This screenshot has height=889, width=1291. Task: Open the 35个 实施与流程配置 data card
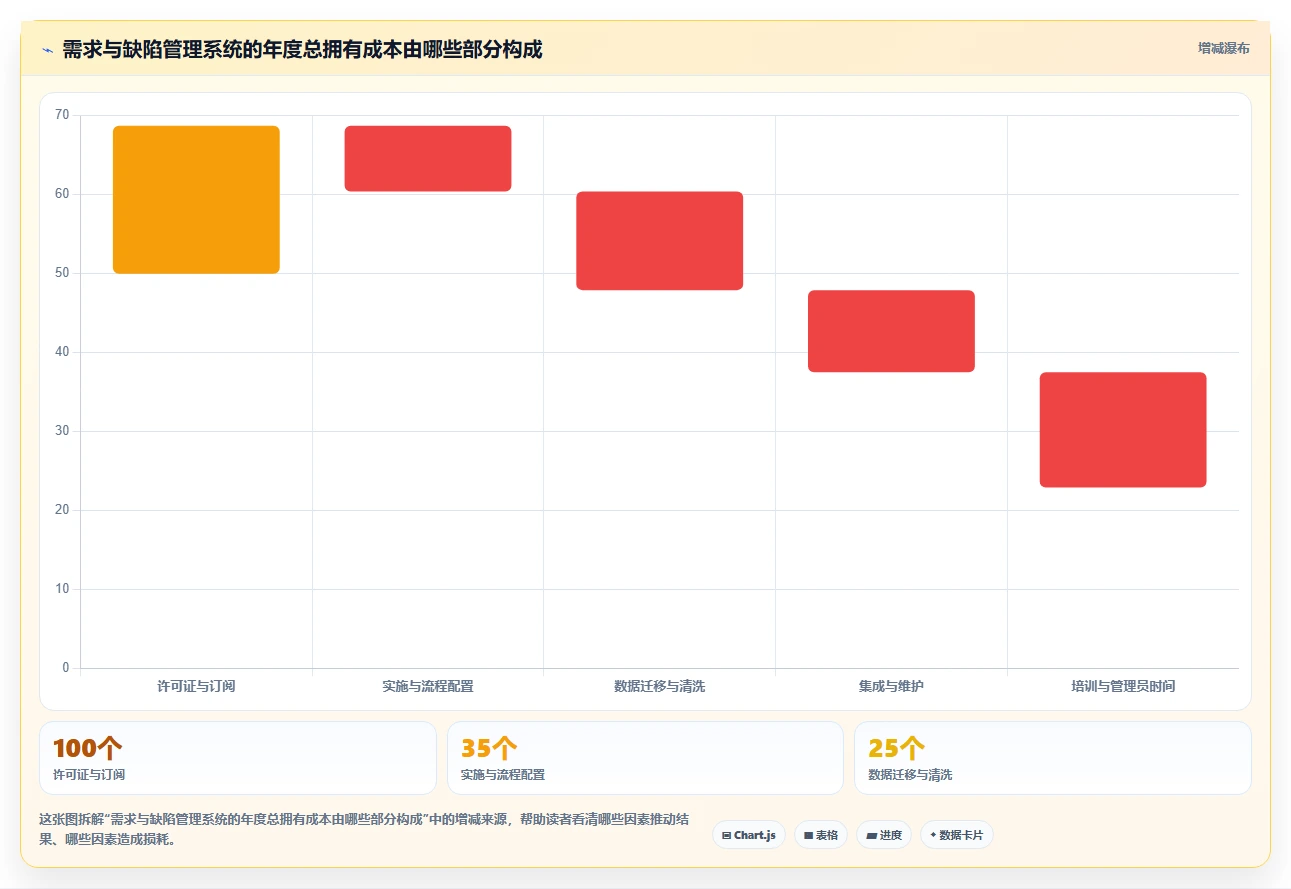tap(646, 758)
